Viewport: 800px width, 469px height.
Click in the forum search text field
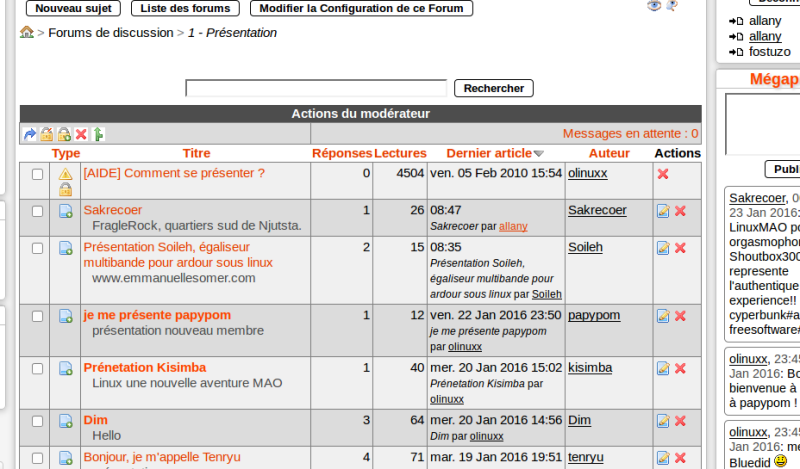[x=316, y=88]
